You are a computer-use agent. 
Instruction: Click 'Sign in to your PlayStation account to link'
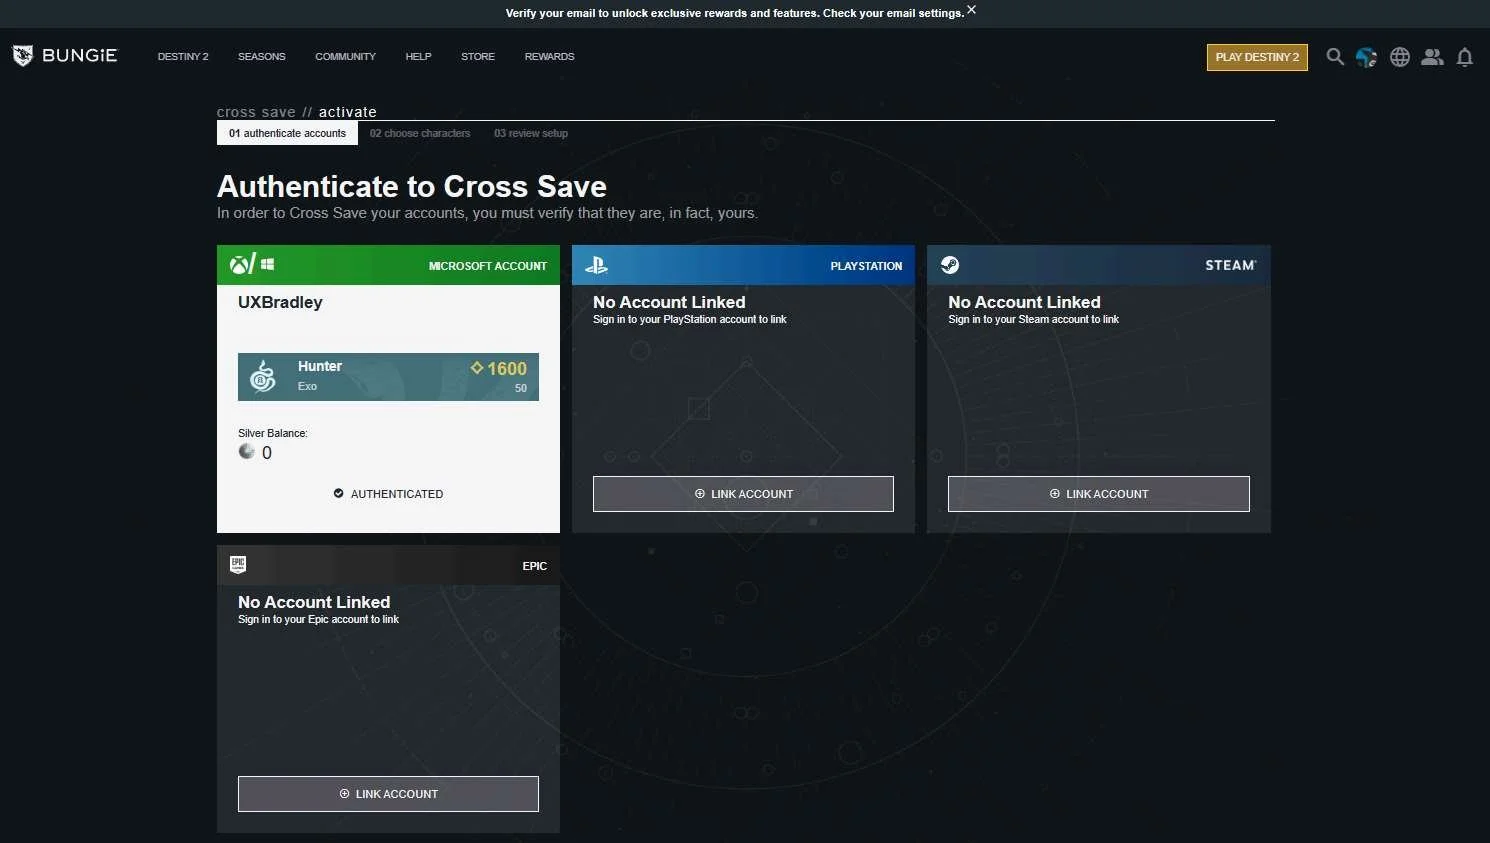[x=690, y=319]
